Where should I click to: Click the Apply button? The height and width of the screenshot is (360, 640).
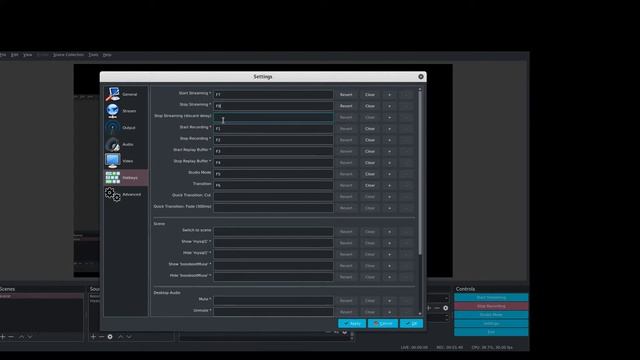click(x=352, y=324)
